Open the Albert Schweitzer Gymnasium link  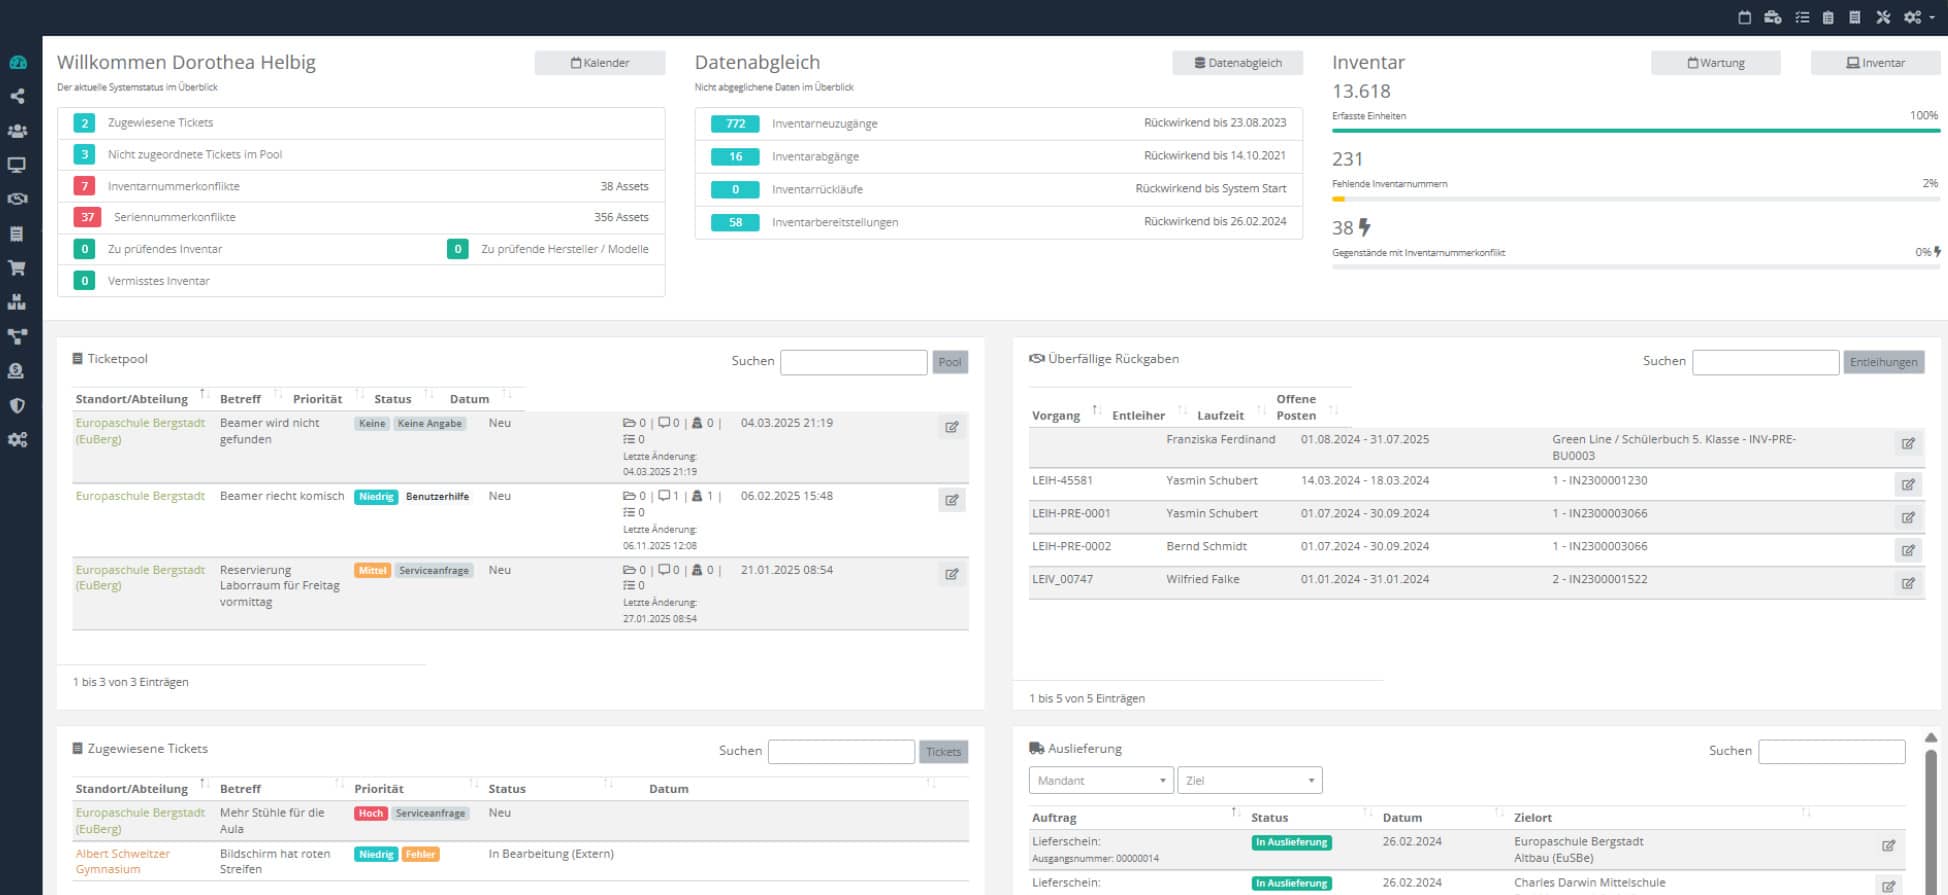point(122,861)
